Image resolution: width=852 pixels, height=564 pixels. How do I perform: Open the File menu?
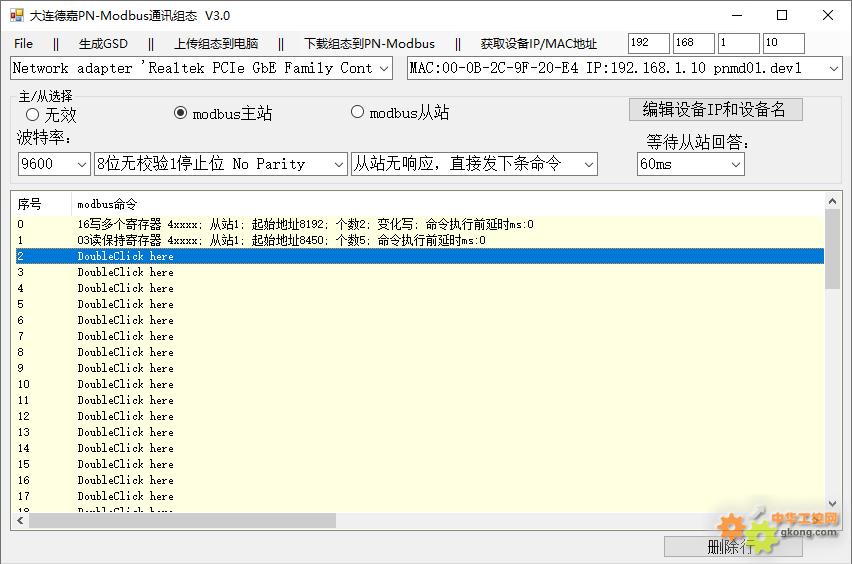point(24,44)
